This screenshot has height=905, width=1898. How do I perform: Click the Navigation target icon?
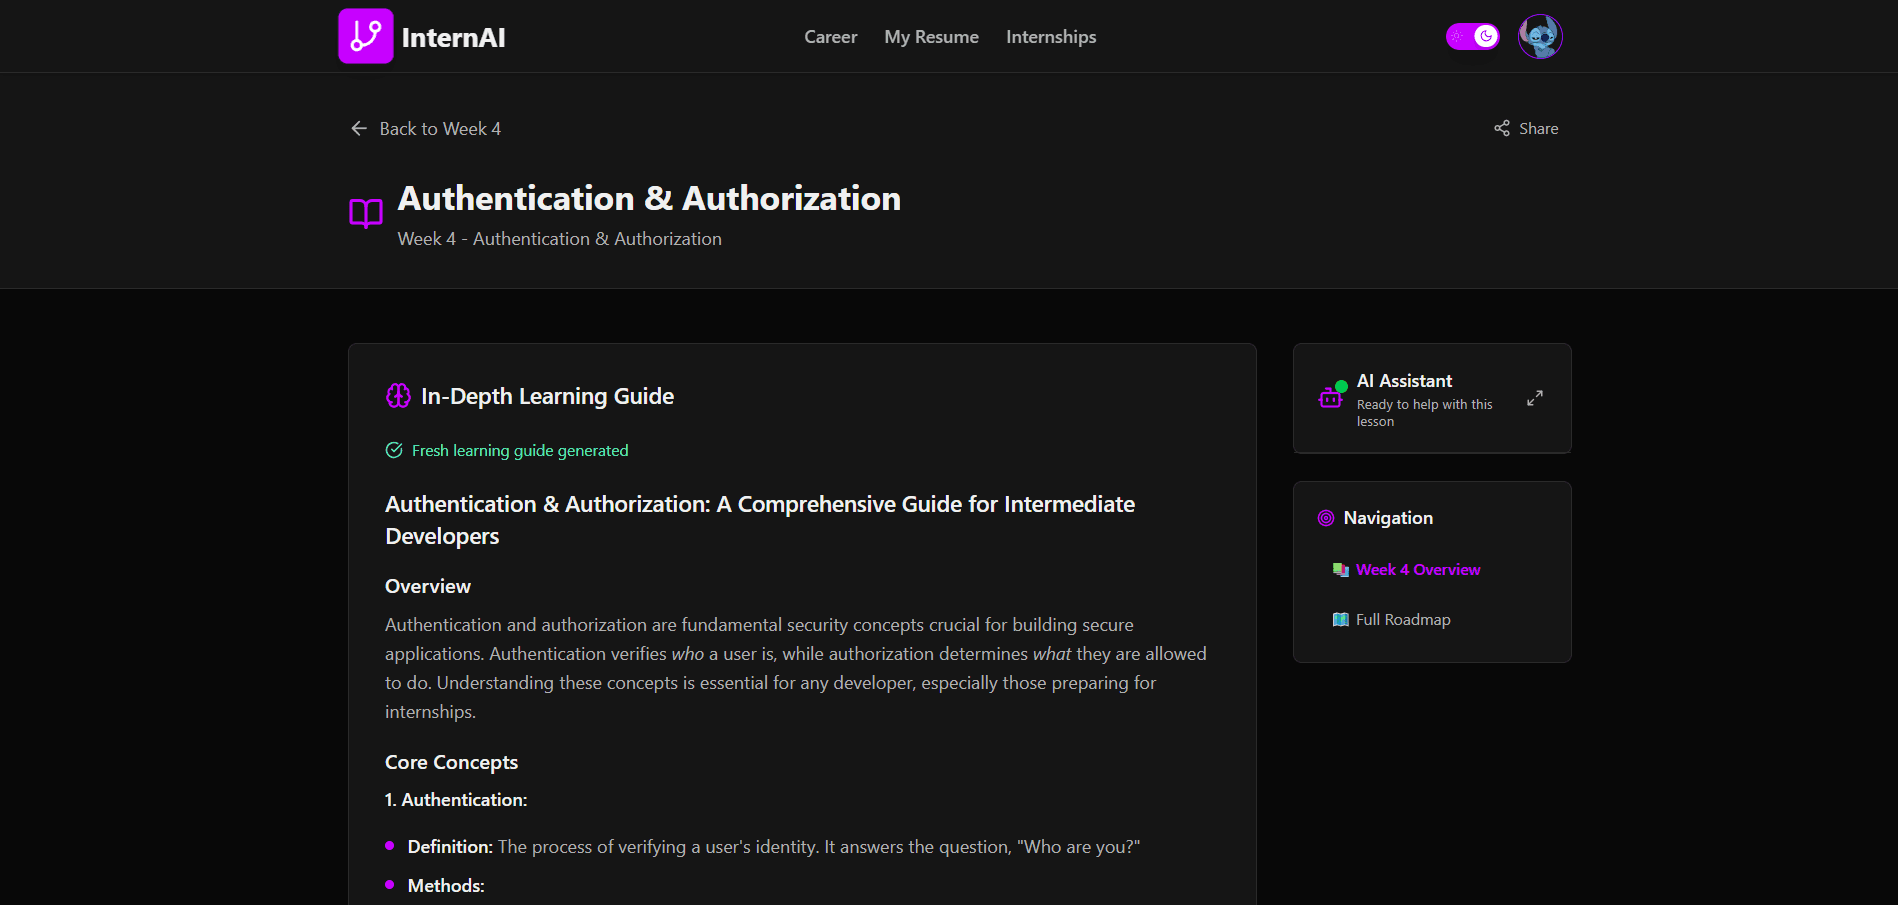click(1326, 518)
